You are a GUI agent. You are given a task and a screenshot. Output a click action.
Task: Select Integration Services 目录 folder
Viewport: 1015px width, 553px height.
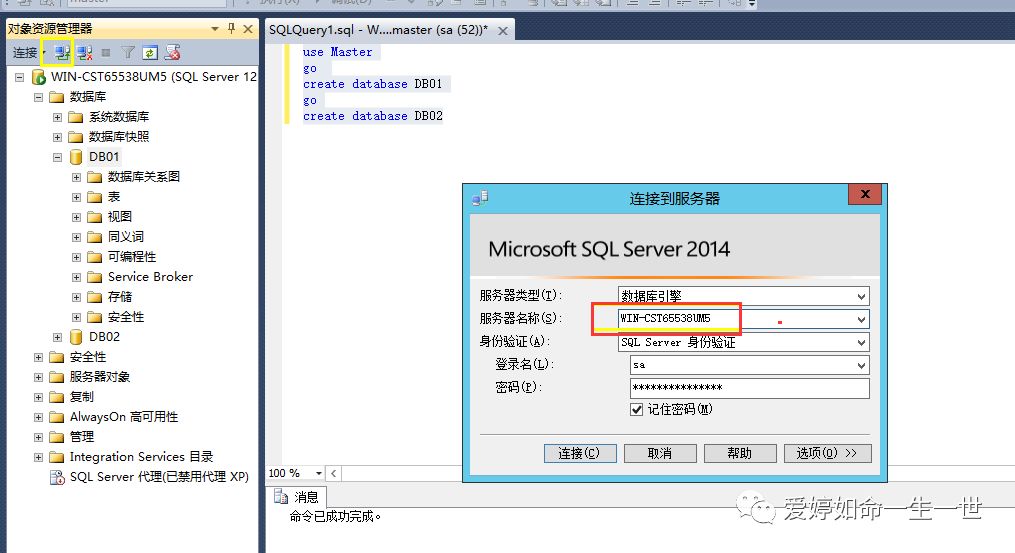coord(141,457)
